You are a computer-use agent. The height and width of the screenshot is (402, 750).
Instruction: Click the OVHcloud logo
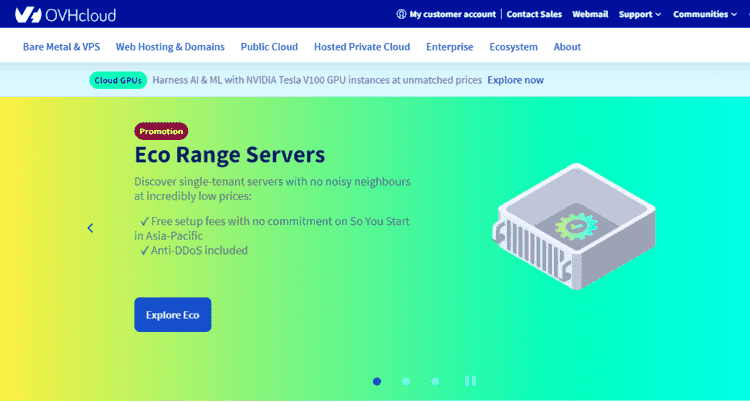point(66,15)
